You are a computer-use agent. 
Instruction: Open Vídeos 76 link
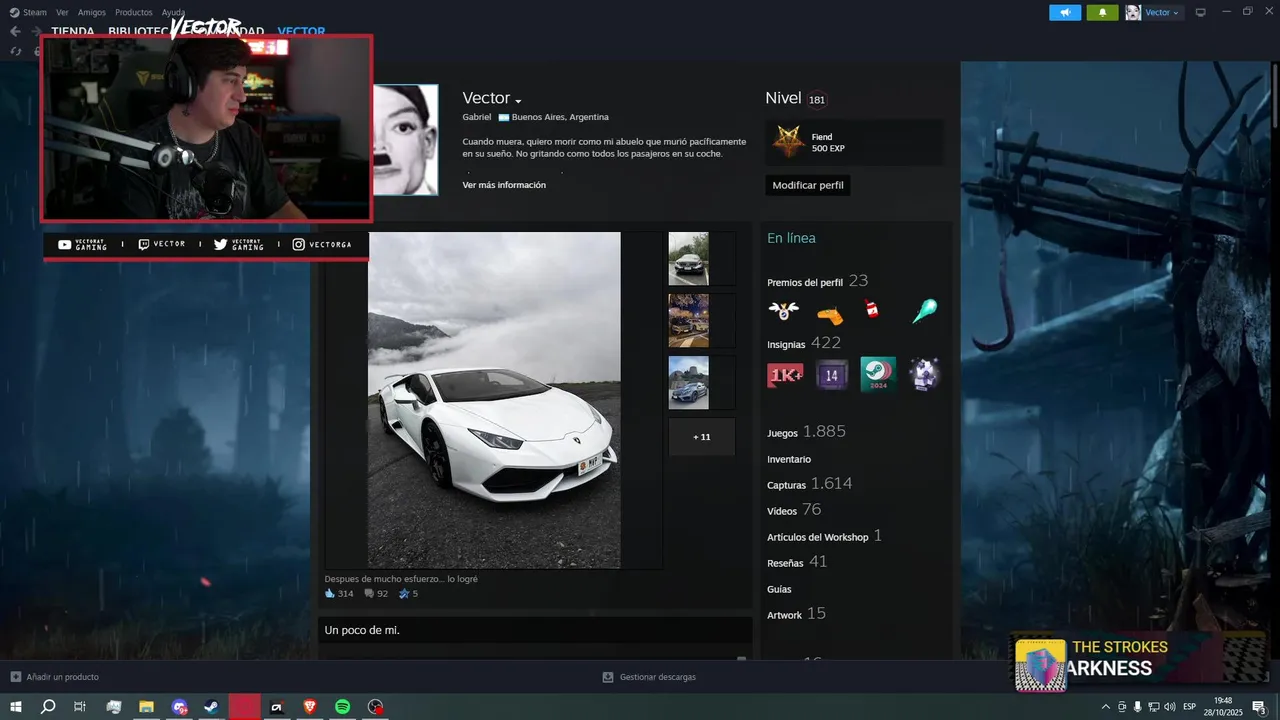[794, 510]
